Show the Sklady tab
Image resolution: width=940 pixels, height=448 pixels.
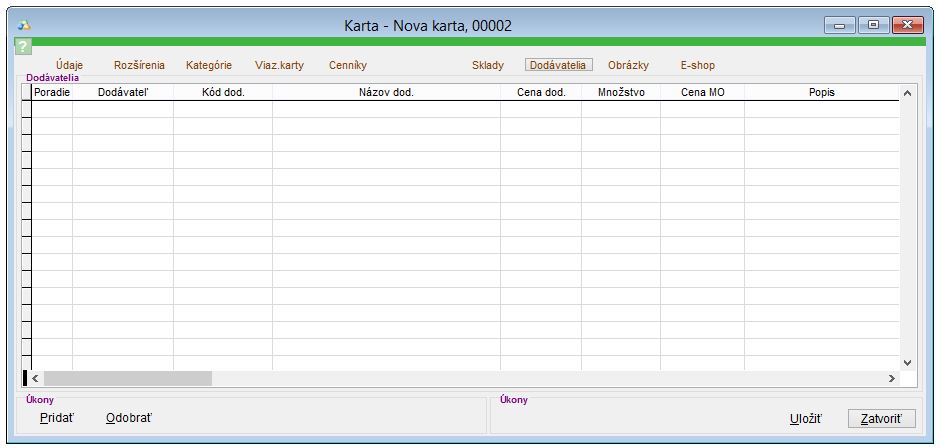click(488, 65)
